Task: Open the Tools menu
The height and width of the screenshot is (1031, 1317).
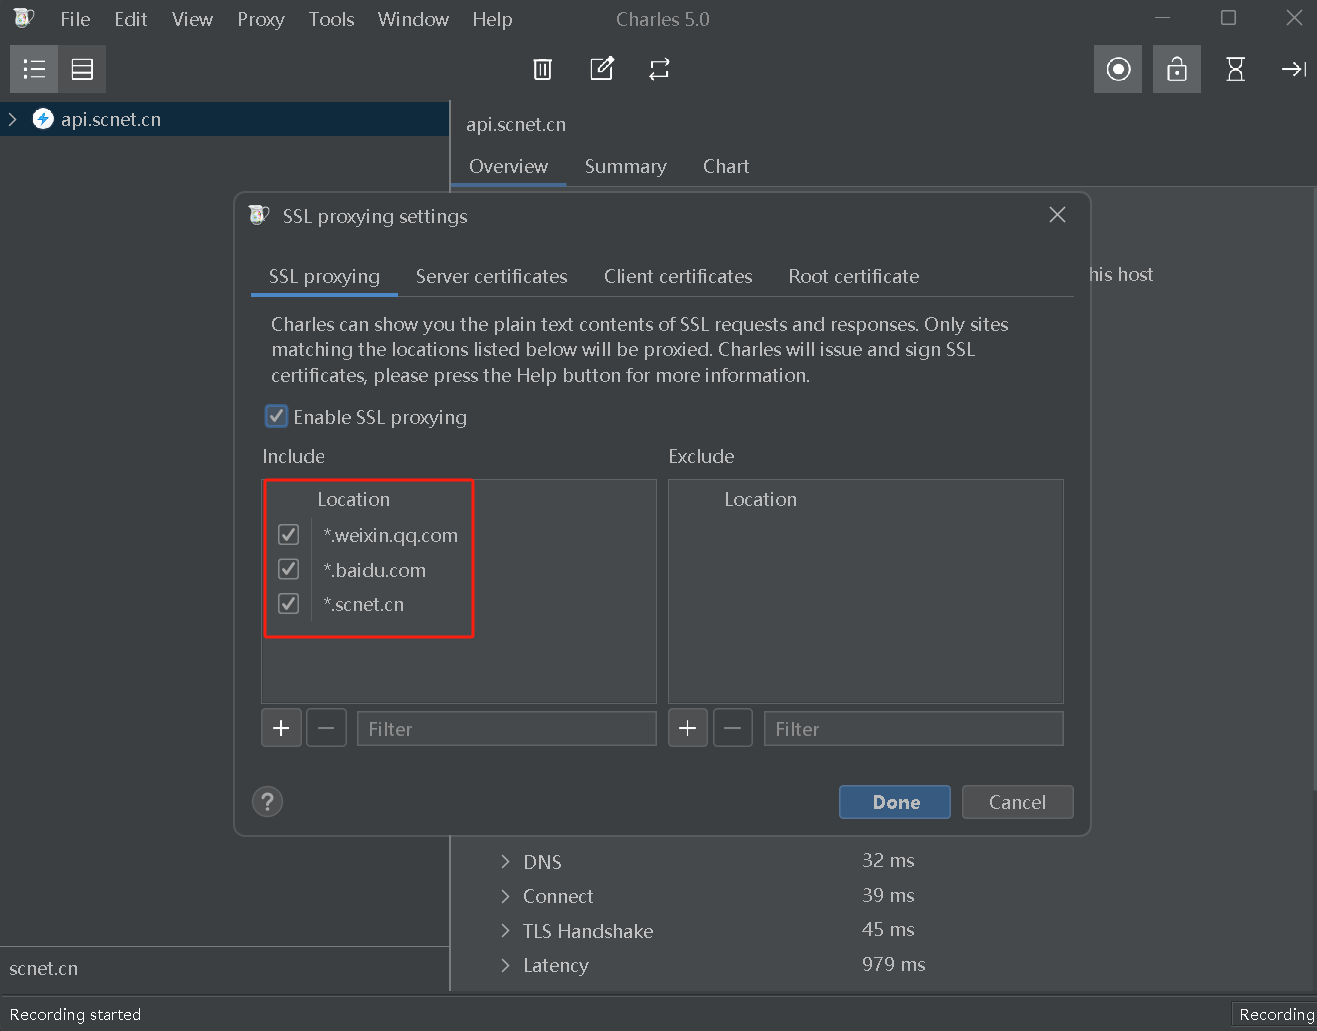Action: 331,19
